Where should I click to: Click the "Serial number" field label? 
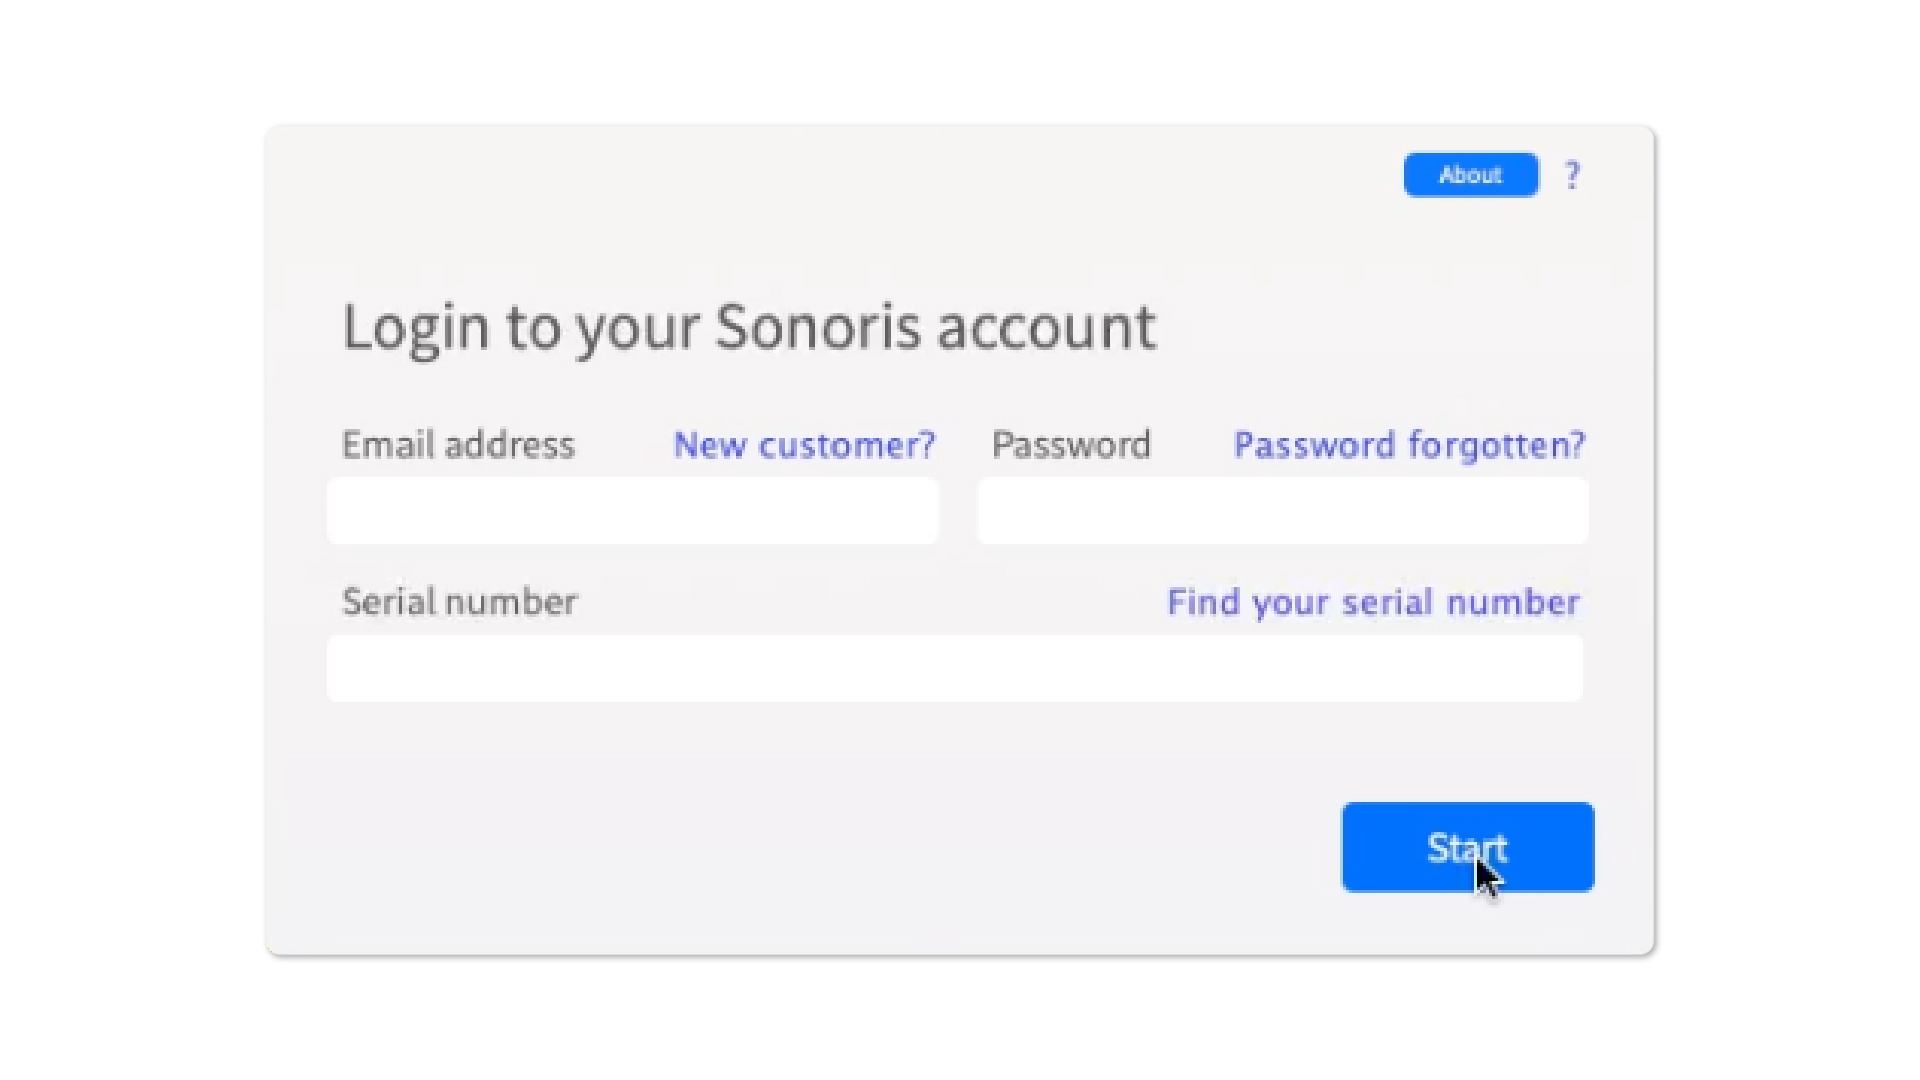click(459, 602)
